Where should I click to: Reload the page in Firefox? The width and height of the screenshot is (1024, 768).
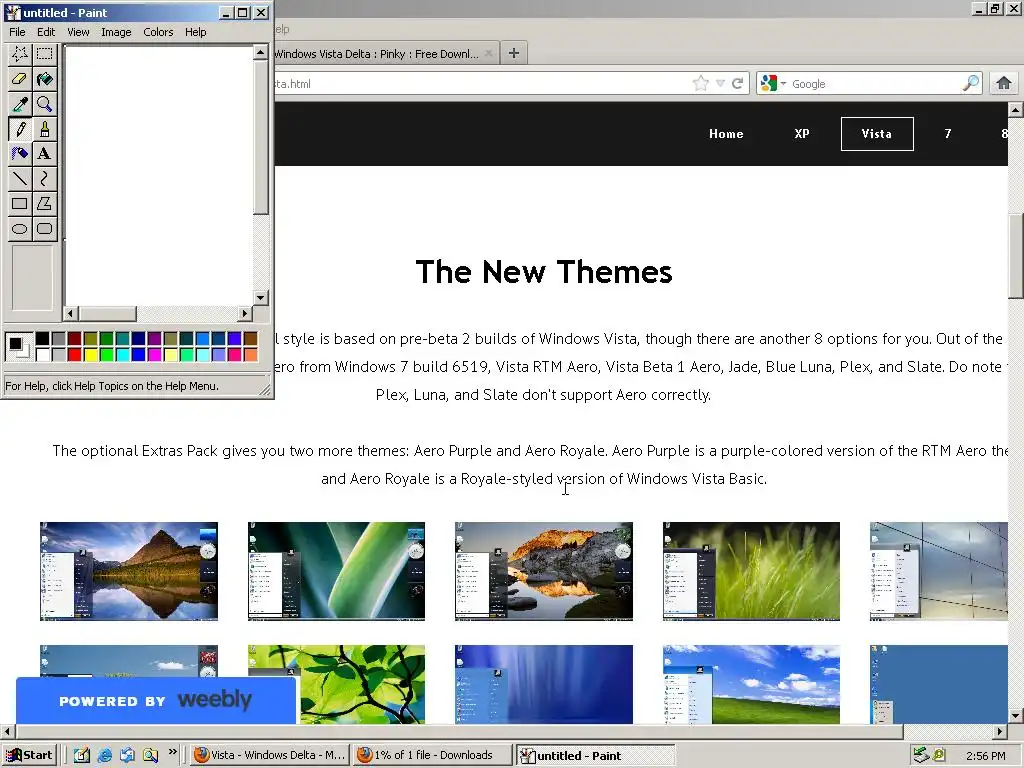pyautogui.click(x=738, y=83)
